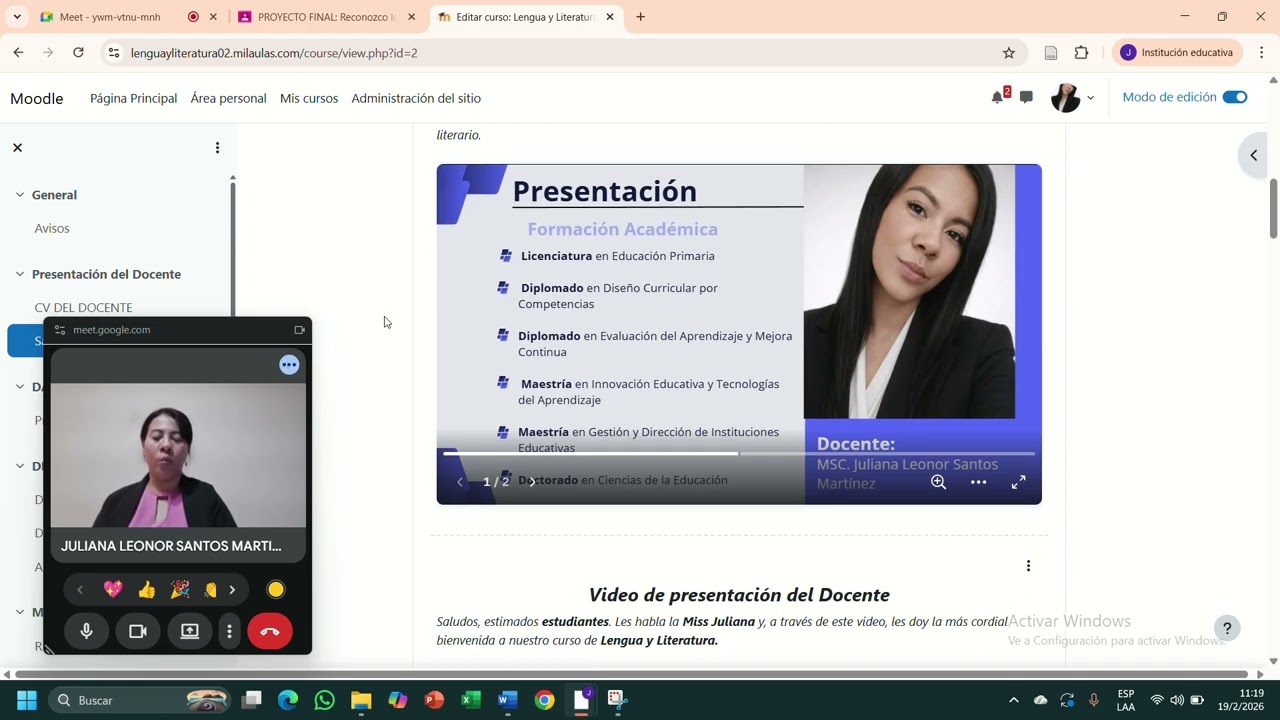
Task: Open more options on the embedded presentation
Action: (x=979, y=482)
